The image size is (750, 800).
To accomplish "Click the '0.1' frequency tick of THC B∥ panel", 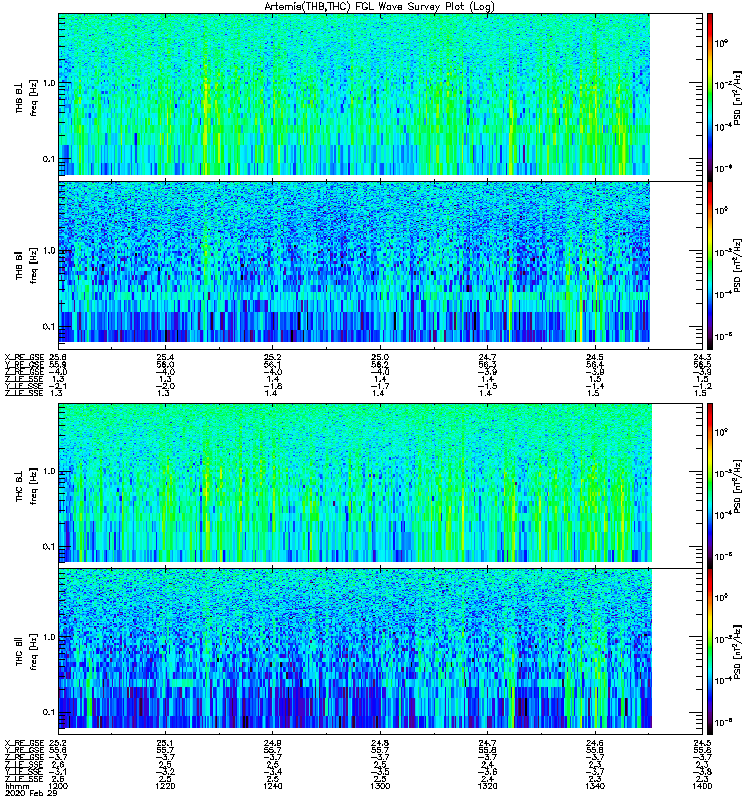I will tap(50, 712).
